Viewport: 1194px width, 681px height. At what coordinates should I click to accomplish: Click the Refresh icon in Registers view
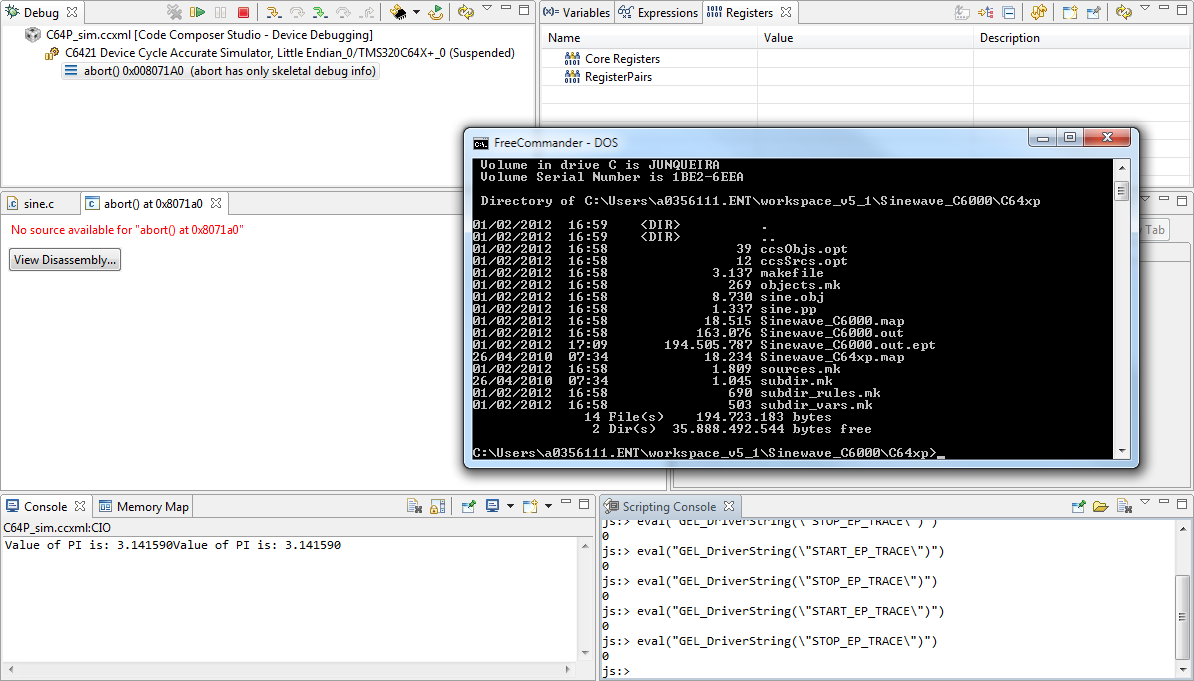(x=1123, y=12)
